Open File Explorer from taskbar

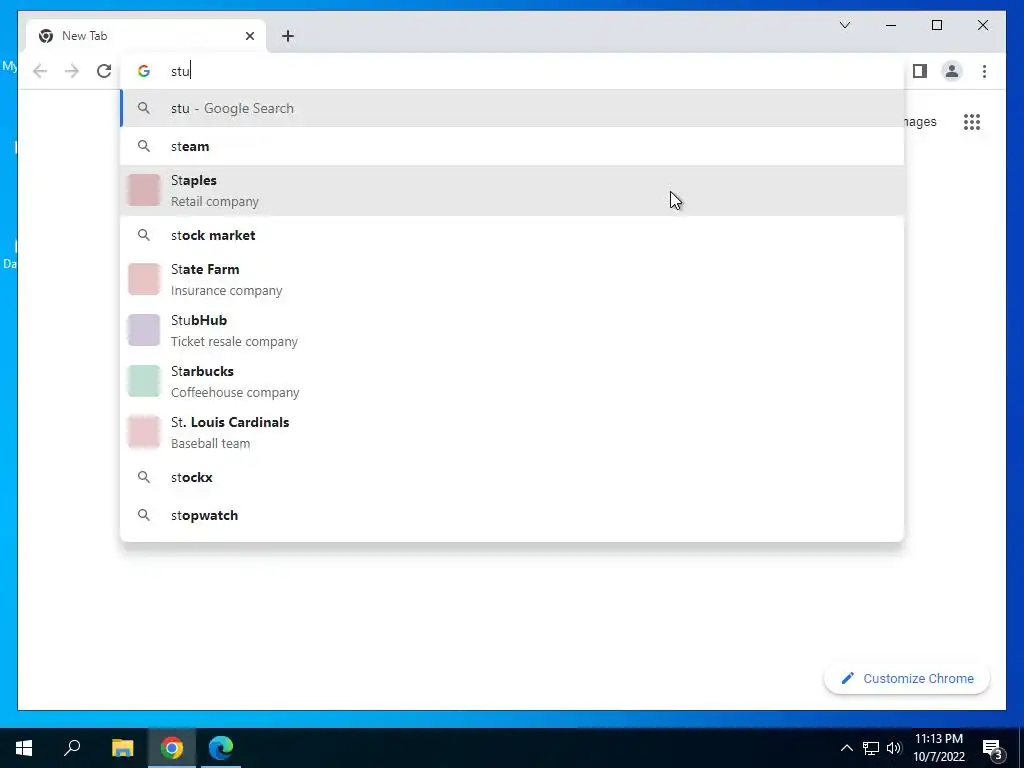coord(122,748)
